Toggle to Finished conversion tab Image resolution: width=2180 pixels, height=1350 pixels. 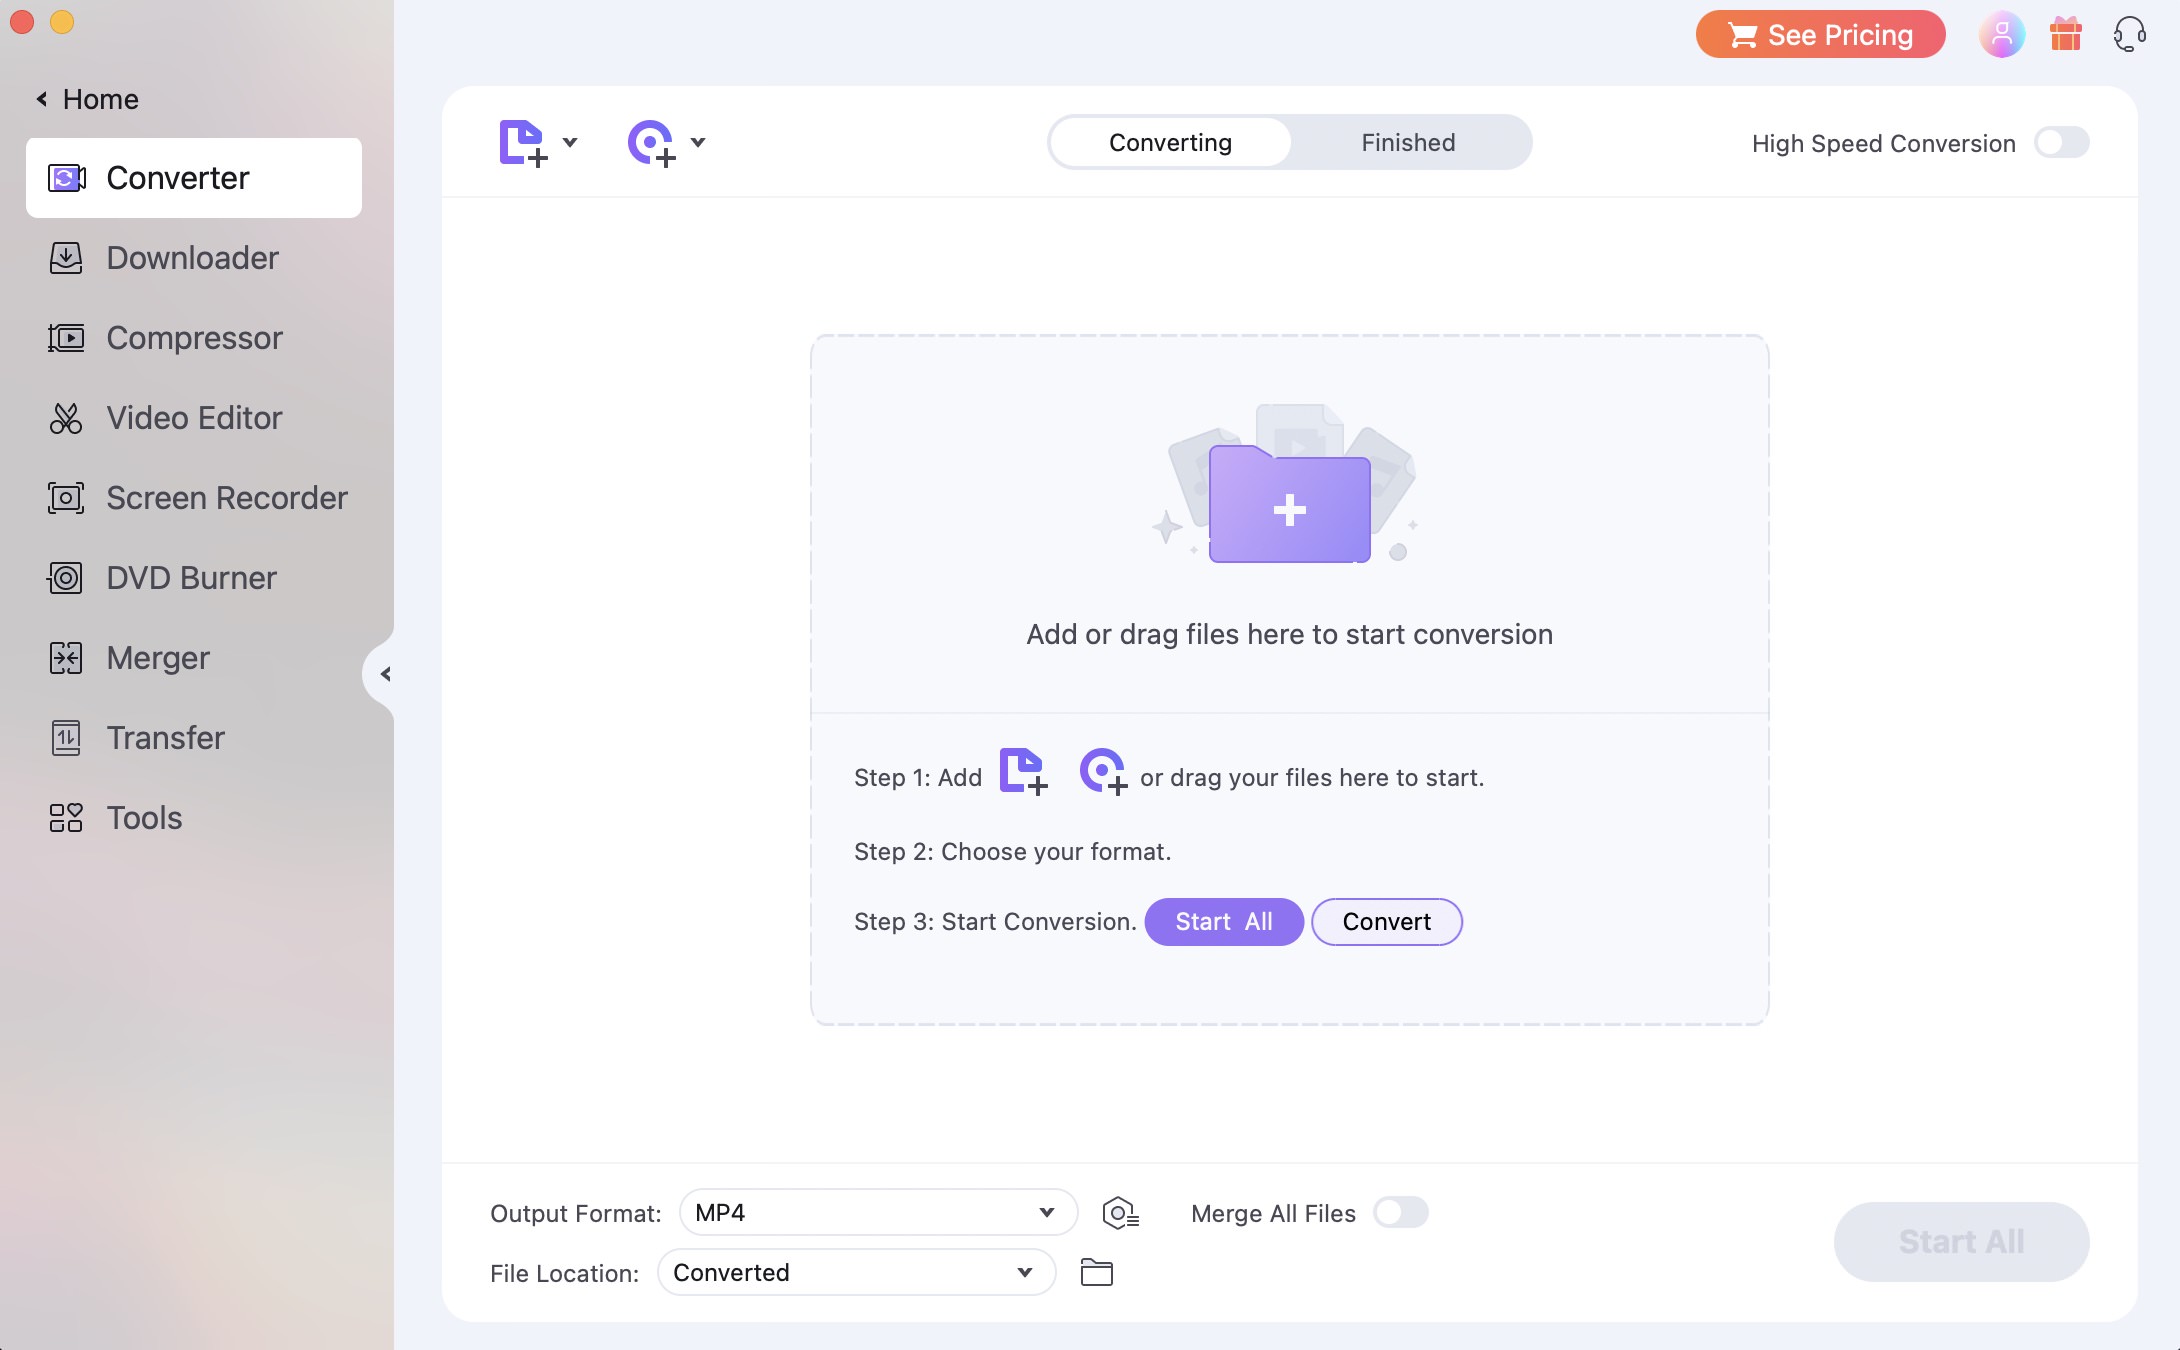(1406, 140)
